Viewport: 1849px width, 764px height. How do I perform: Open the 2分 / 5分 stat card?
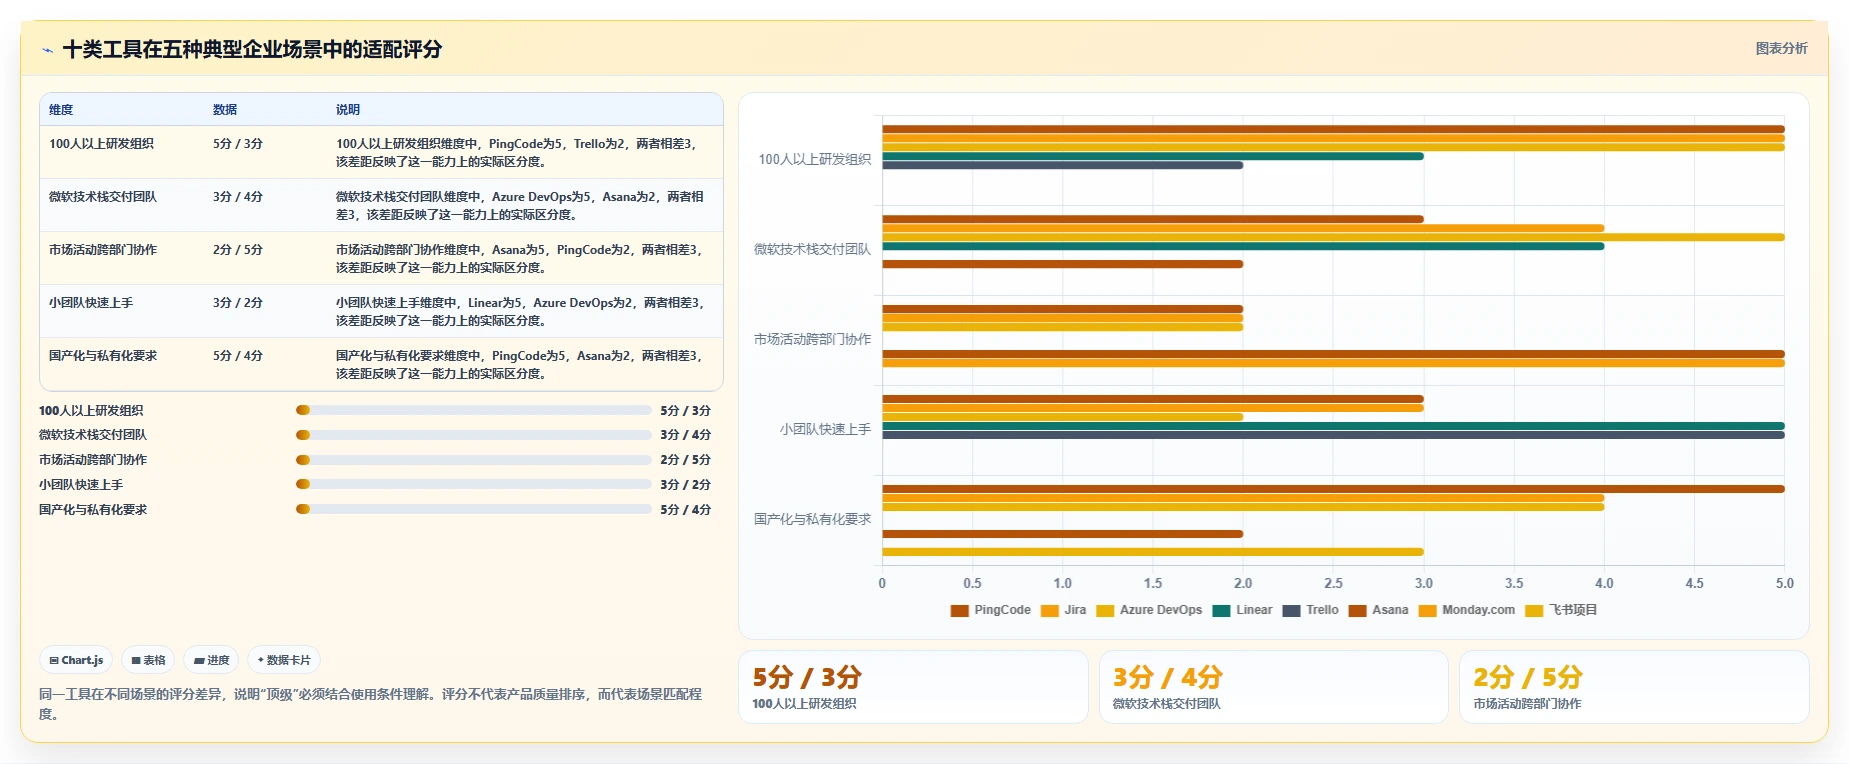coord(1634,687)
